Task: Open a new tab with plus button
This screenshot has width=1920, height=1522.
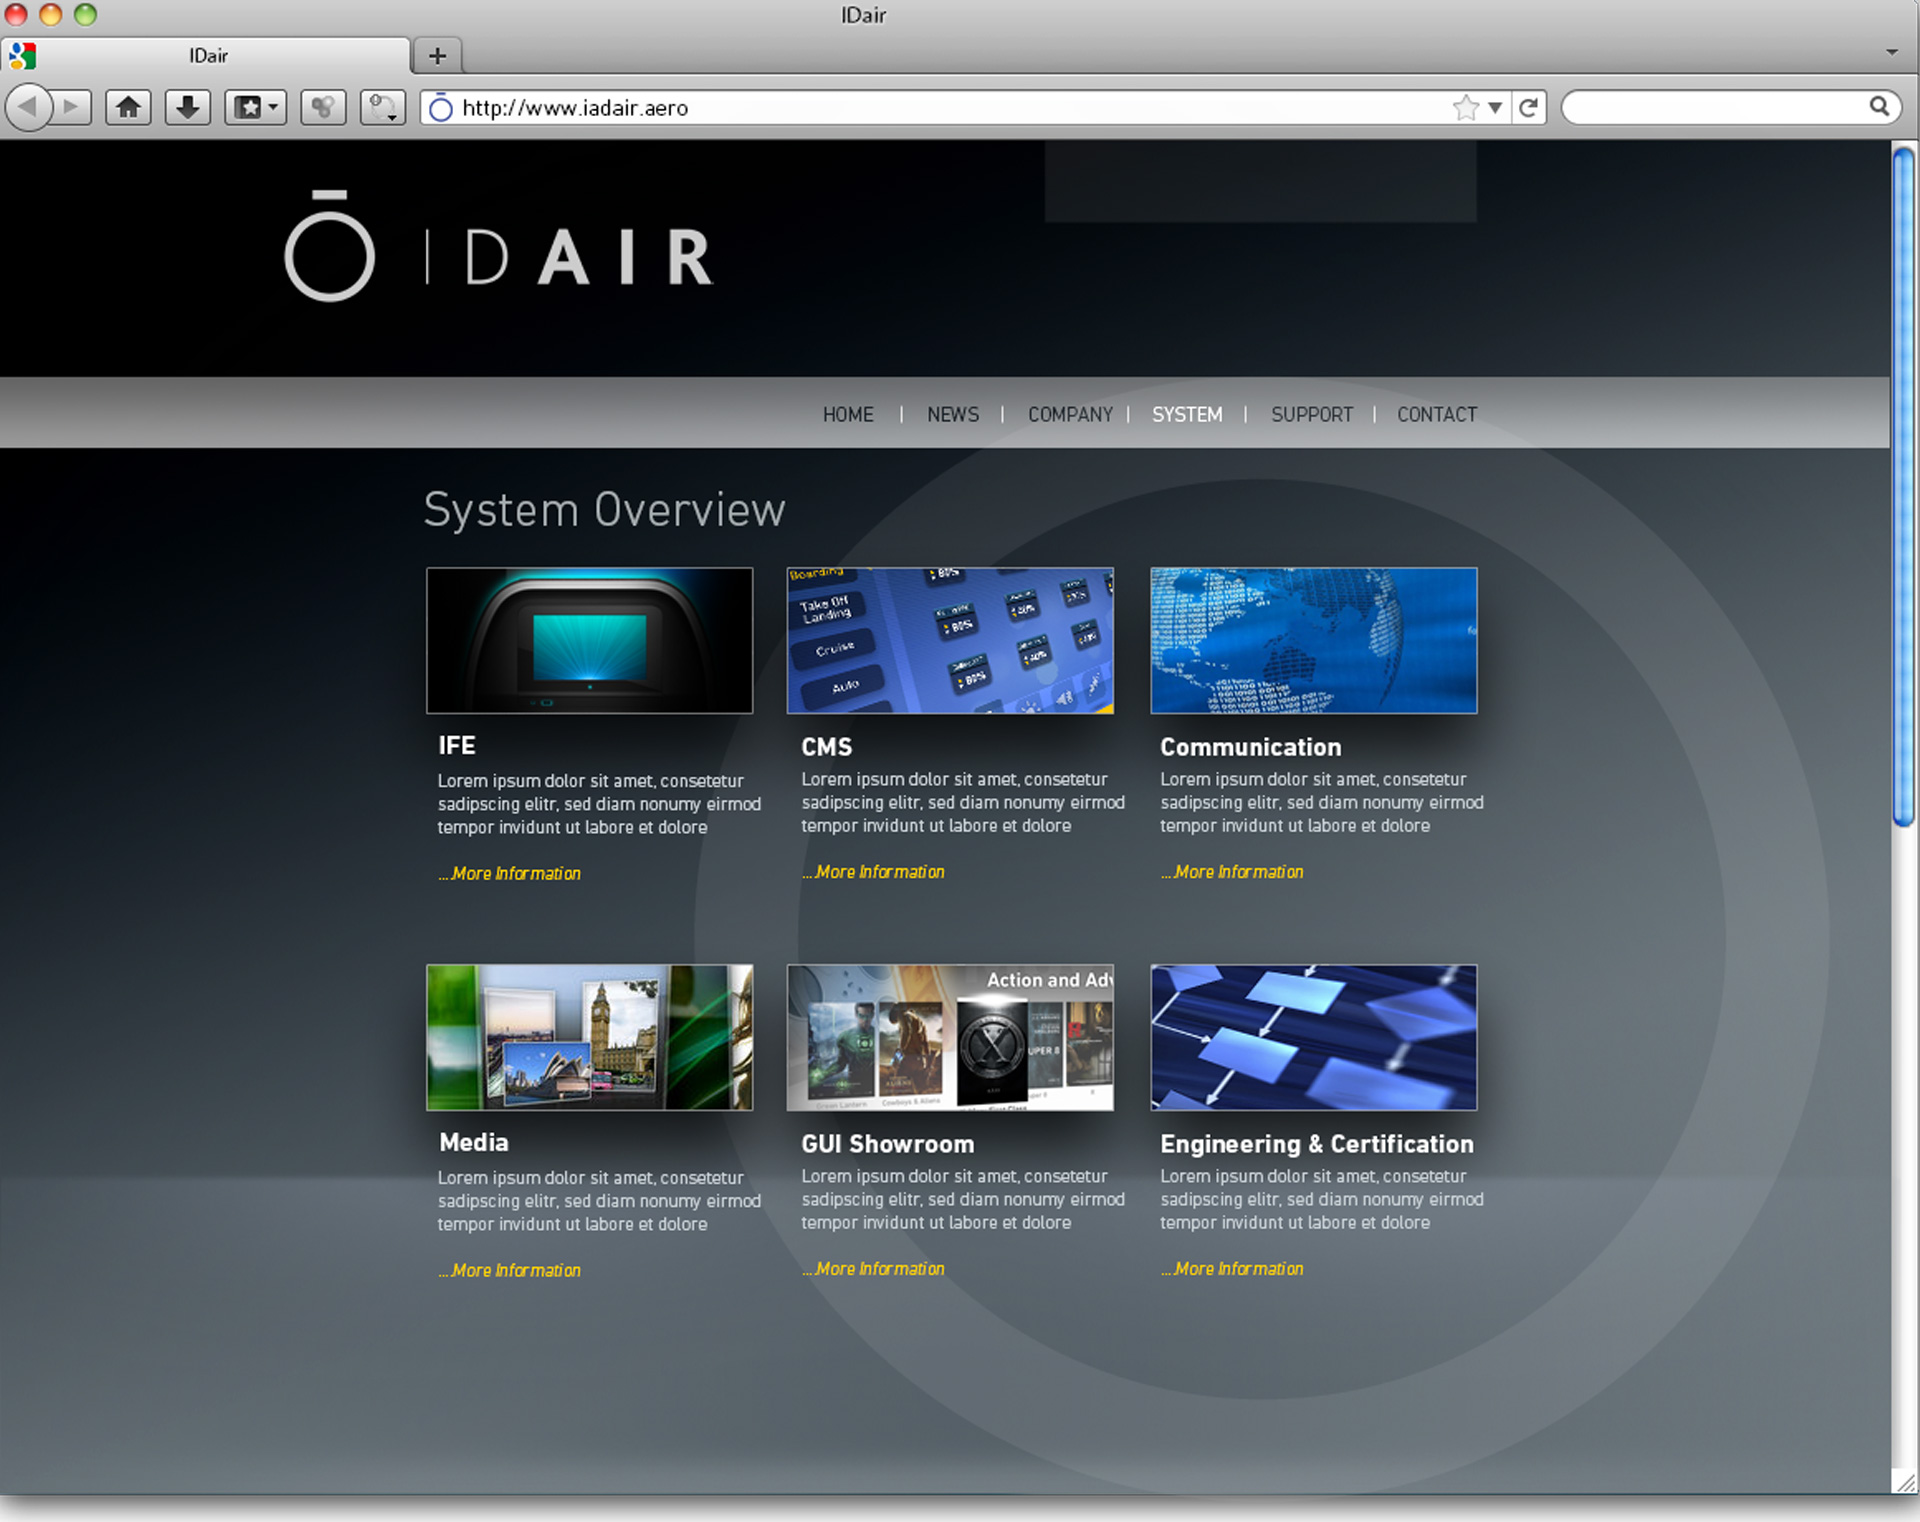Action: pos(437,56)
